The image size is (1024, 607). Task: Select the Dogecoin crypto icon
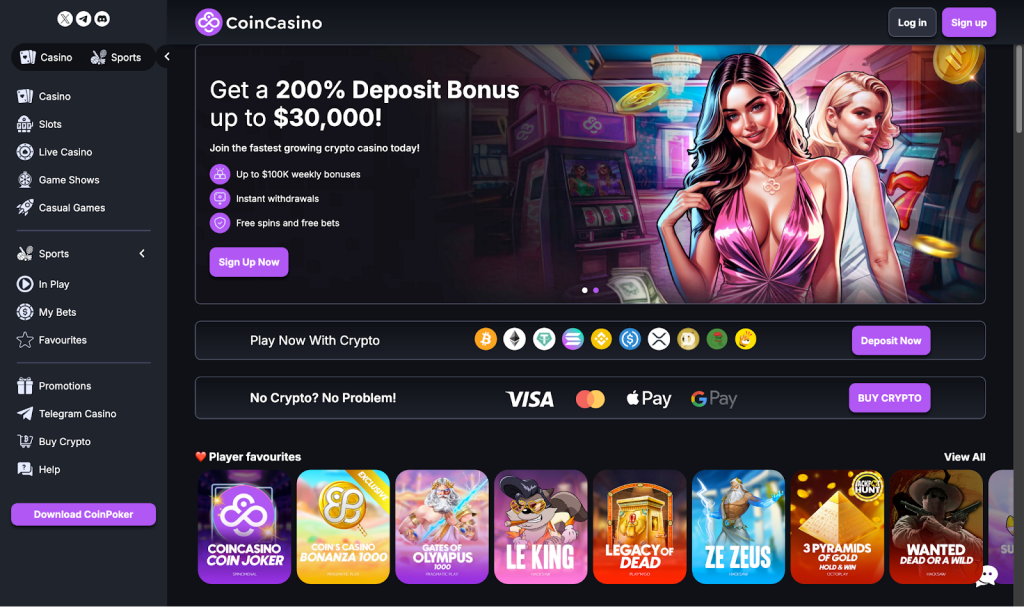click(x=688, y=339)
